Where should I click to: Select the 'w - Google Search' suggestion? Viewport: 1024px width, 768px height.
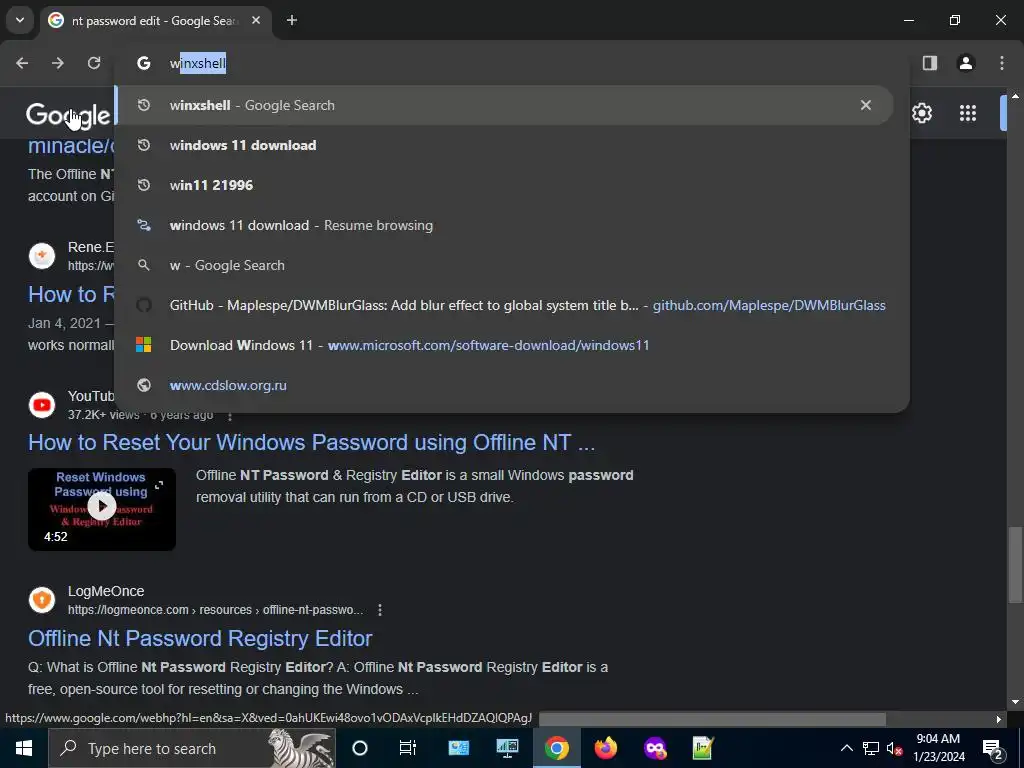point(504,265)
